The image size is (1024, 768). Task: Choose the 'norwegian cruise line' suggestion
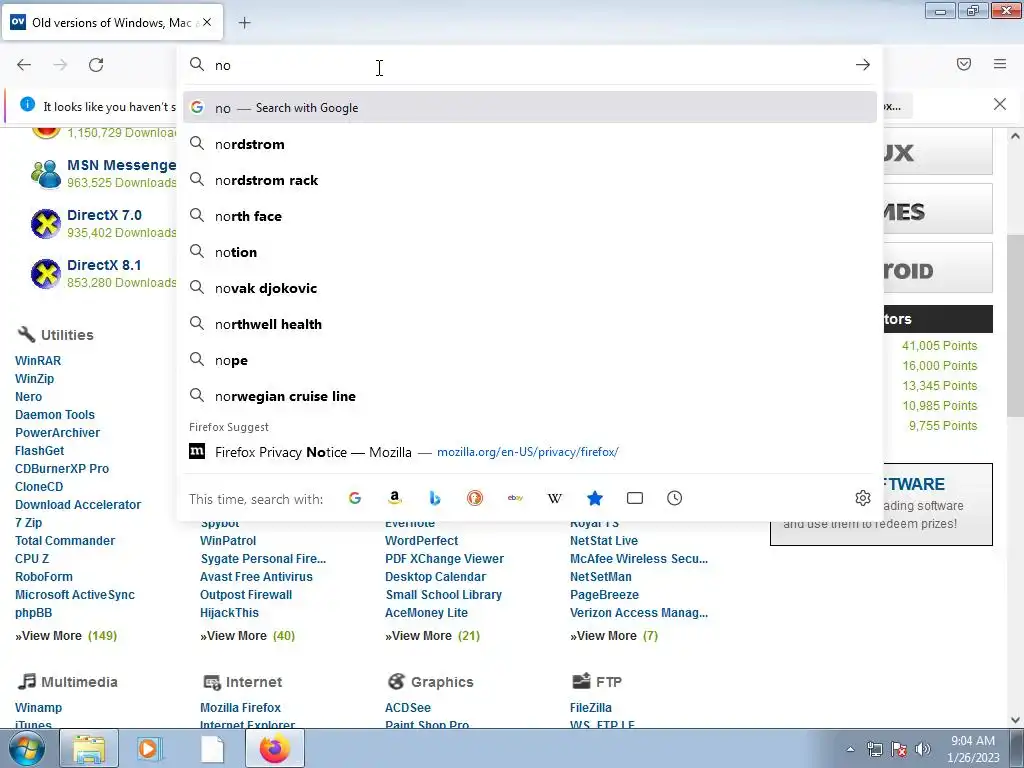click(x=530, y=396)
